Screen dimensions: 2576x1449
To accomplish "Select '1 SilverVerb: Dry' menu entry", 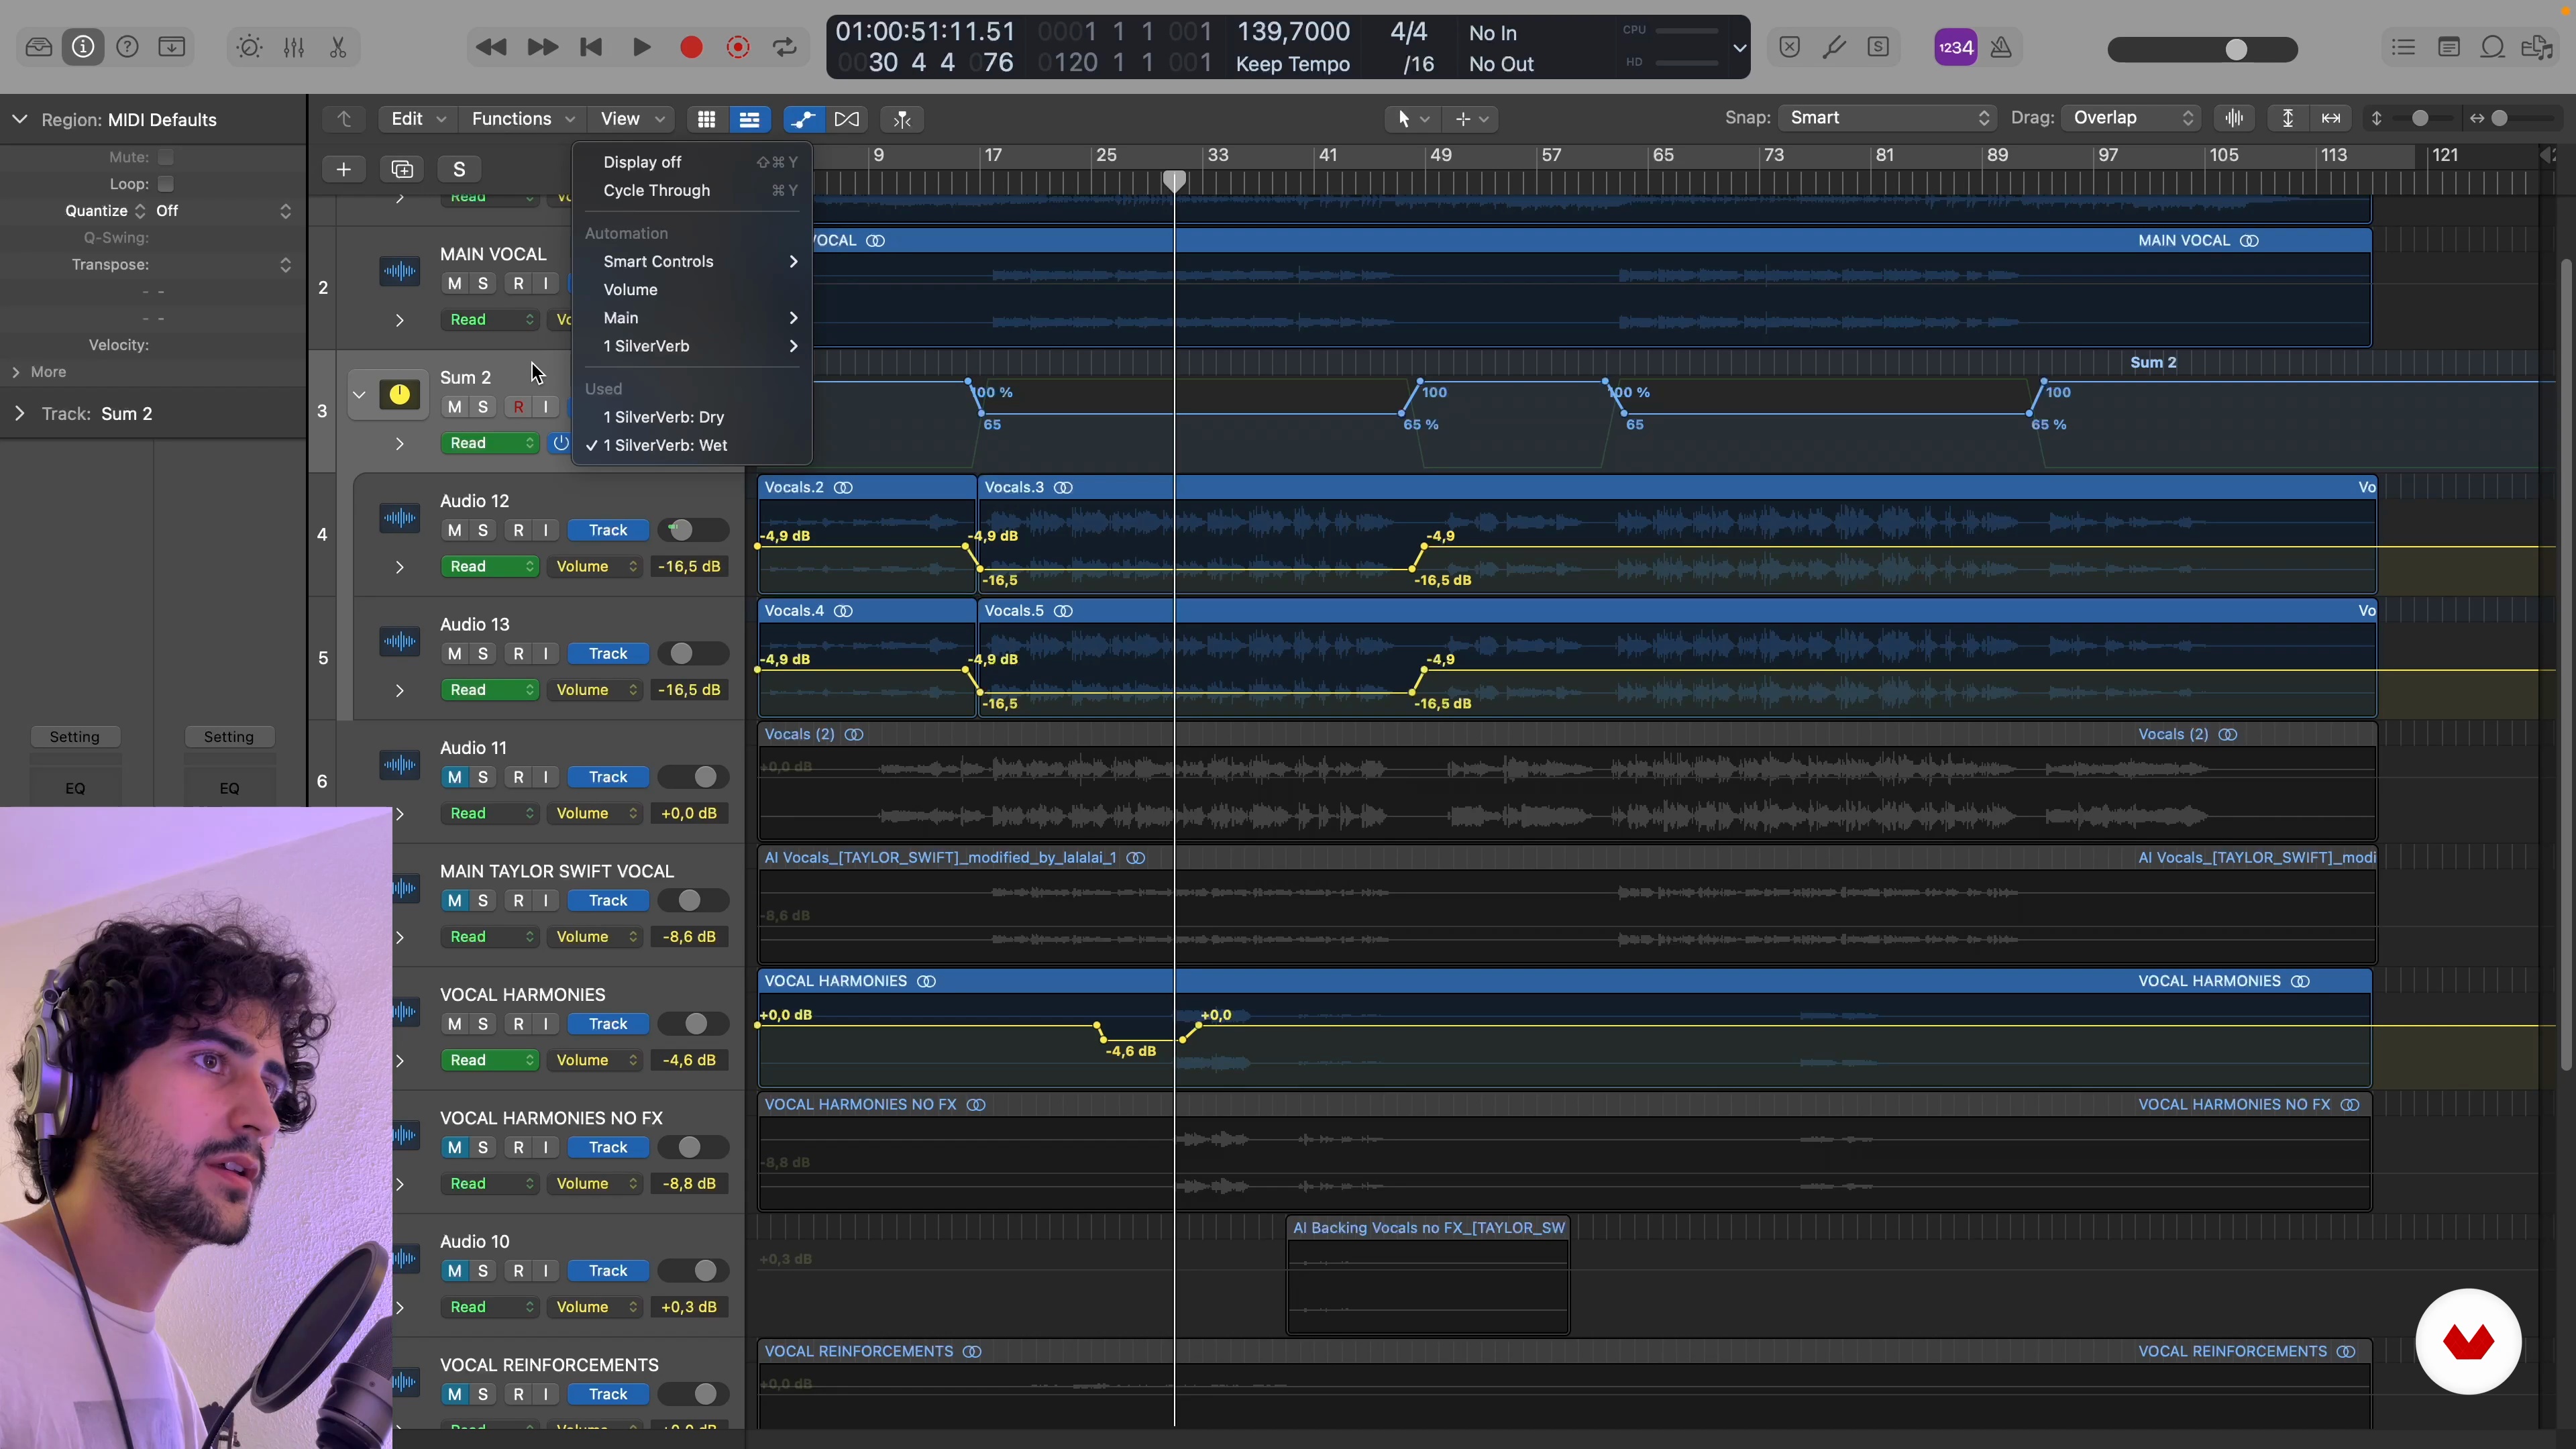I will click(x=664, y=417).
